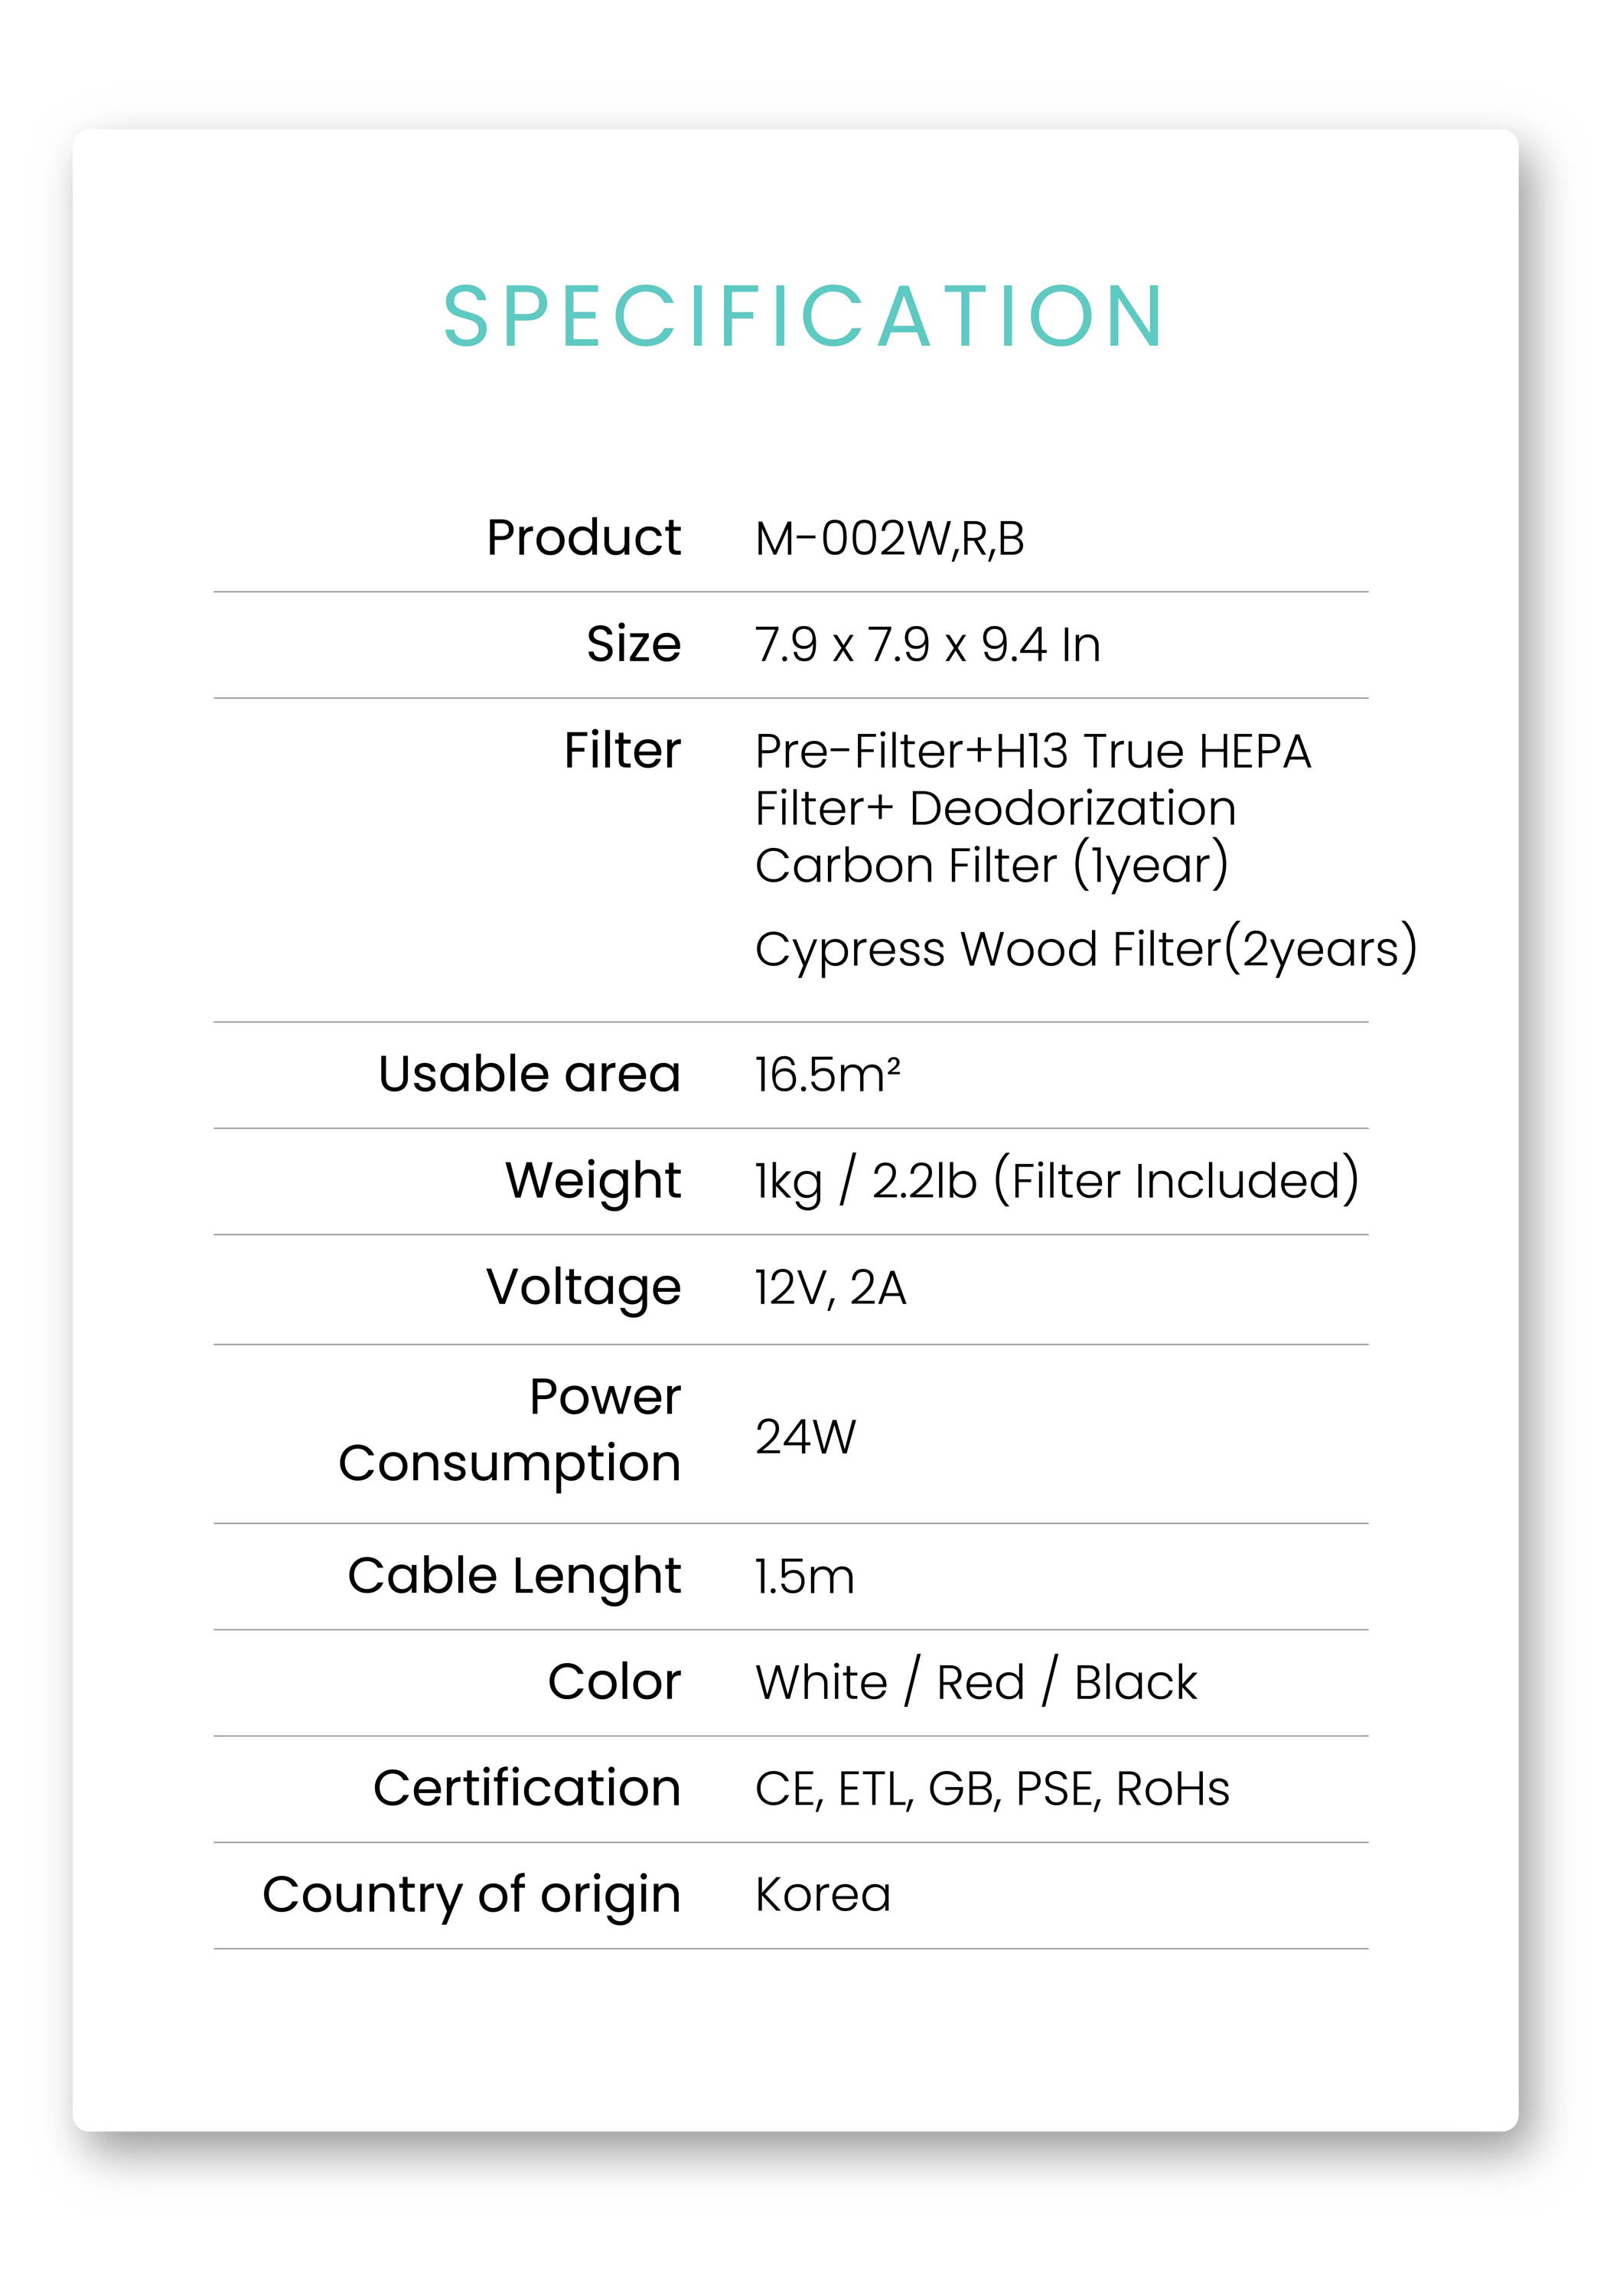Image resolution: width=1597 pixels, height=2296 pixels.
Task: Select the Product label
Action: [x=583, y=537]
